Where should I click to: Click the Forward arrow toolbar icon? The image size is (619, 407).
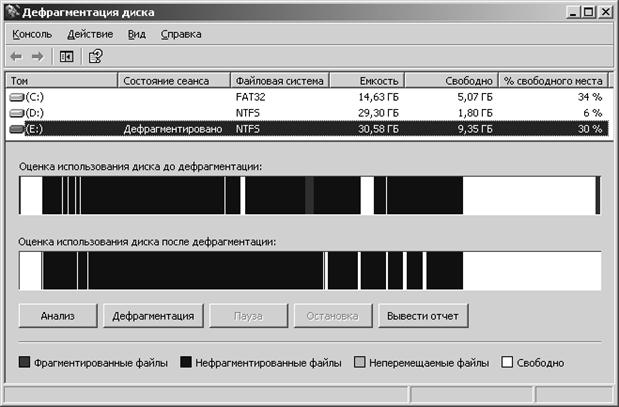tap(38, 57)
